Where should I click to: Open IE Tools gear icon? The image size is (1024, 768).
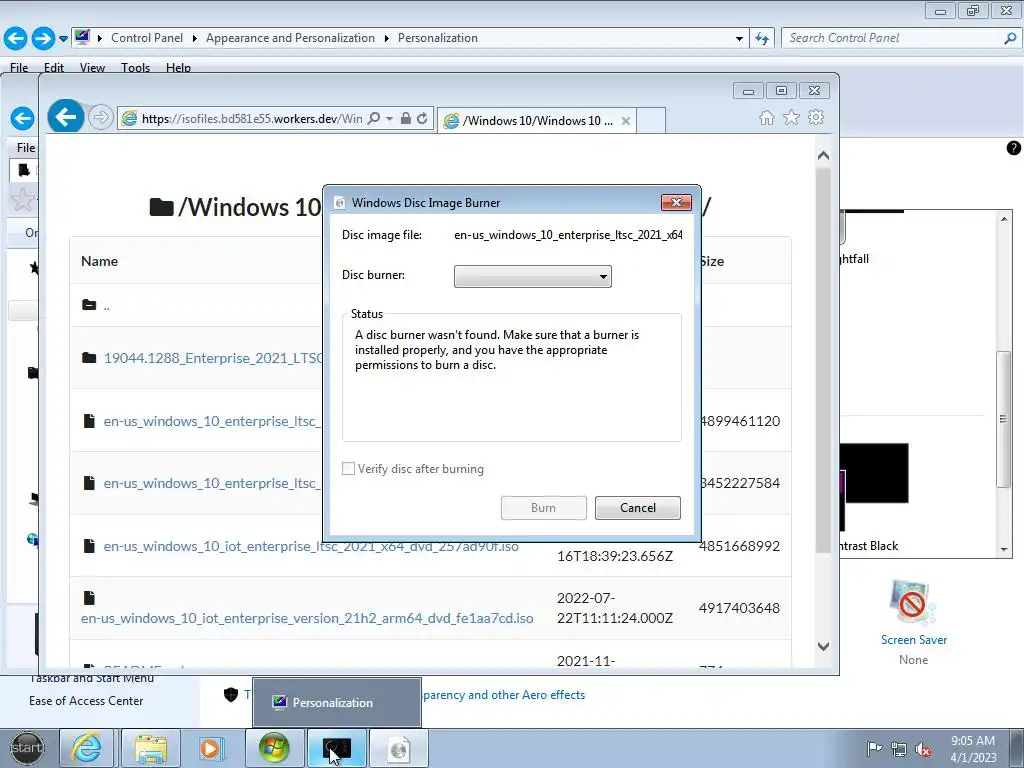point(816,118)
